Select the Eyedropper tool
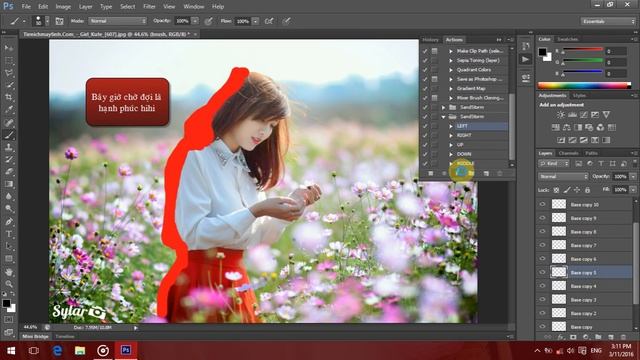This screenshot has height=360, width=640. (x=9, y=110)
